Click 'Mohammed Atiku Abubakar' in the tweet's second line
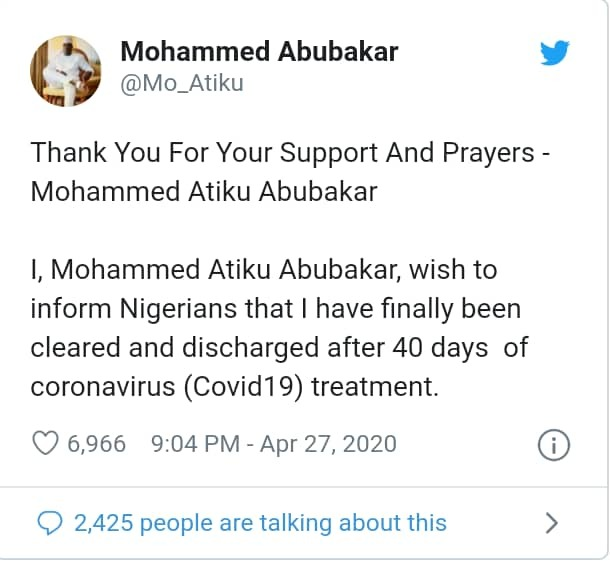The width and height of the screenshot is (610, 562). pos(204,191)
